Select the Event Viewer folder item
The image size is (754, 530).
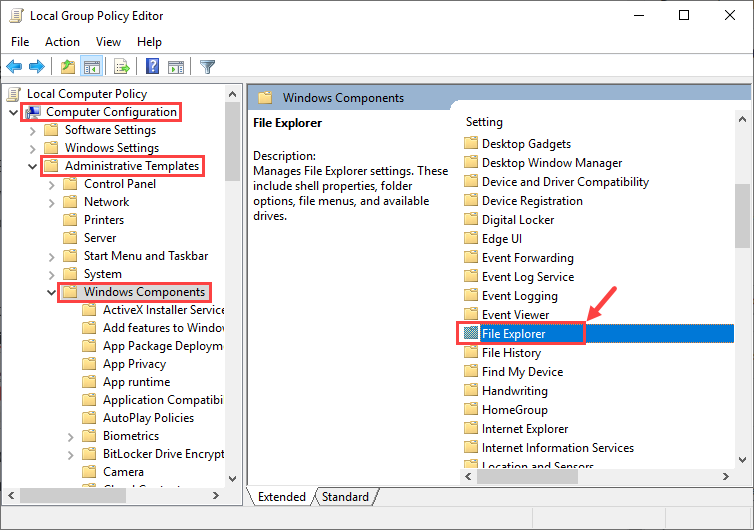coord(515,314)
